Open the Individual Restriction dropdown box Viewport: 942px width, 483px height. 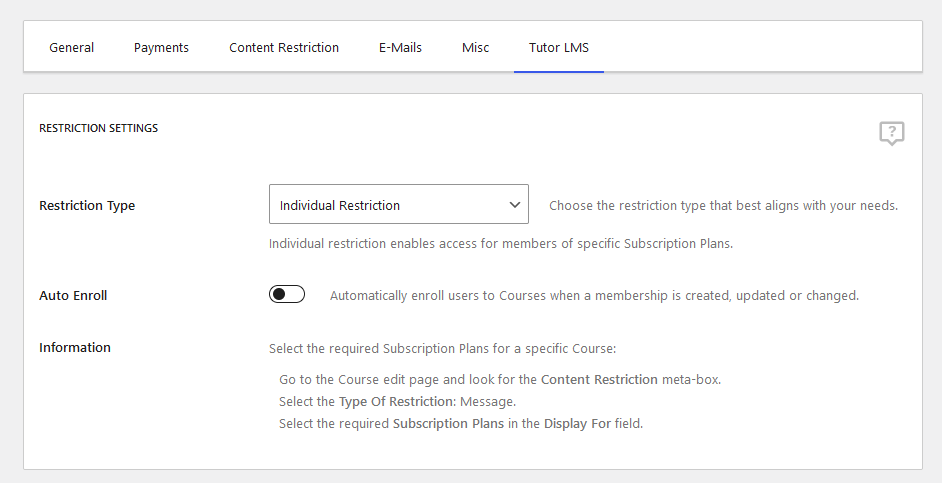(x=399, y=204)
